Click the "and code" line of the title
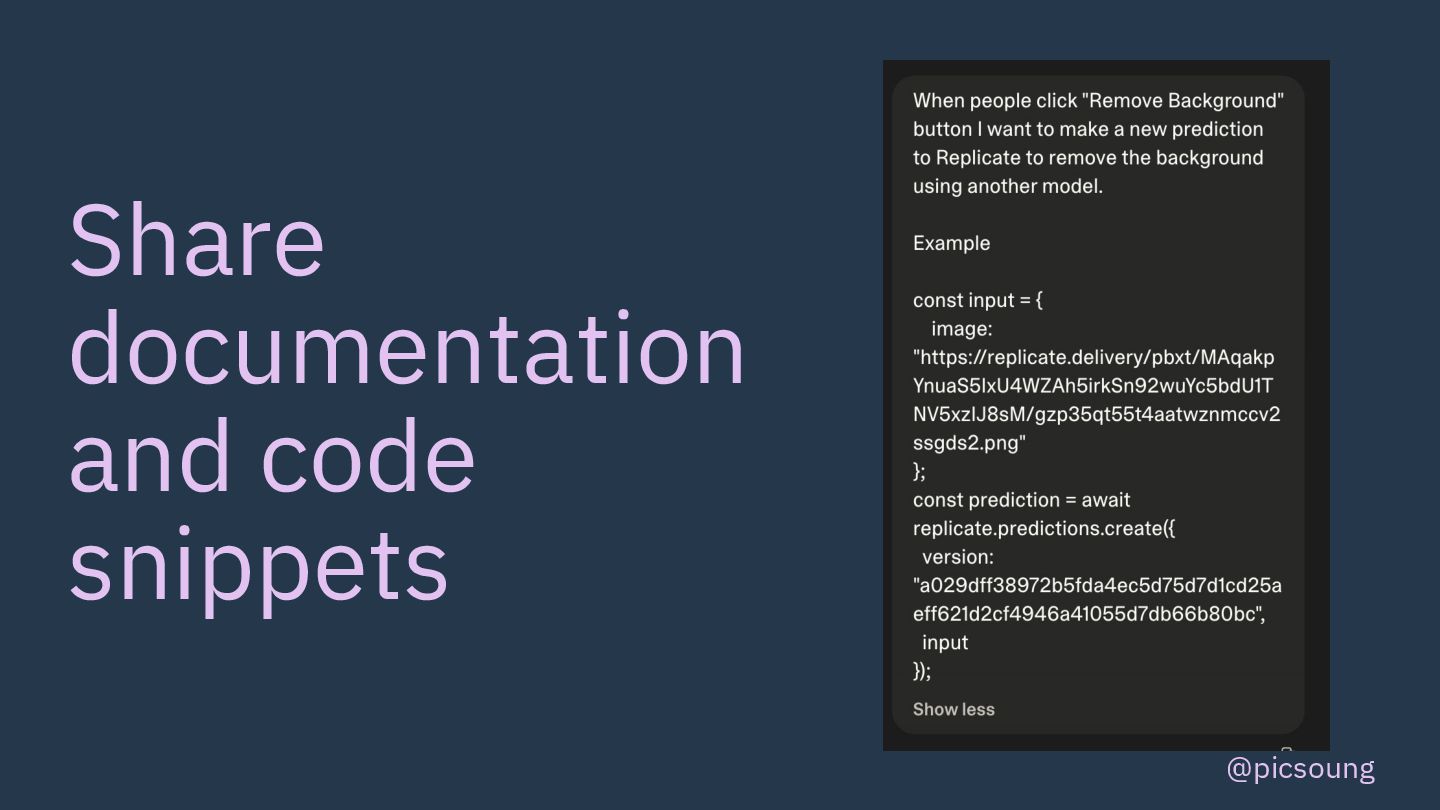Viewport: 1440px width, 810px height. [272, 457]
